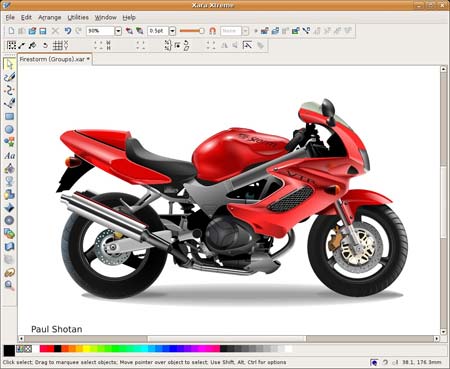
Task: Click the 0.5pt line width field
Action: (x=158, y=31)
